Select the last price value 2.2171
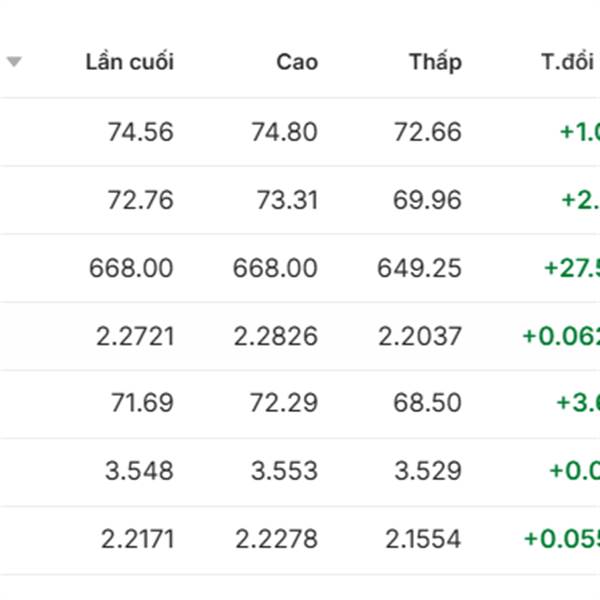The height and width of the screenshot is (600, 600). pyautogui.click(x=137, y=540)
